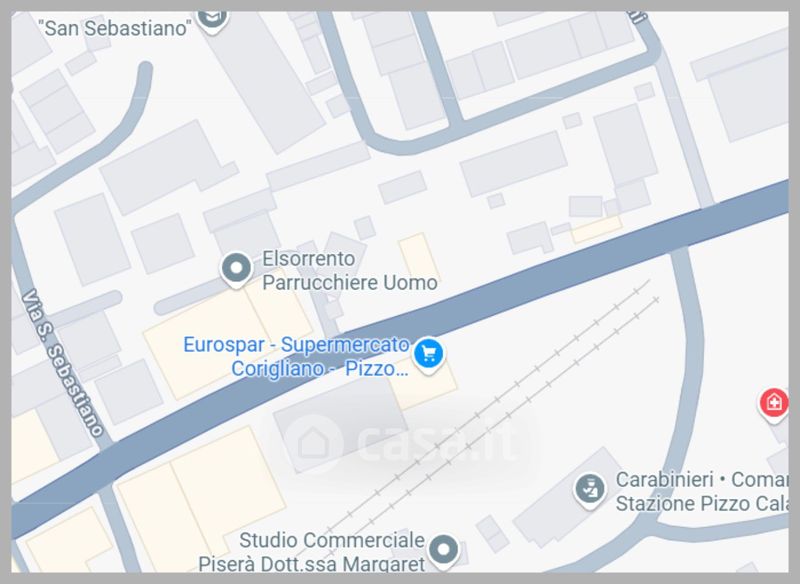The image size is (800, 584).
Task: Select the Via S. Sebastiano street label
Action: pos(62,363)
